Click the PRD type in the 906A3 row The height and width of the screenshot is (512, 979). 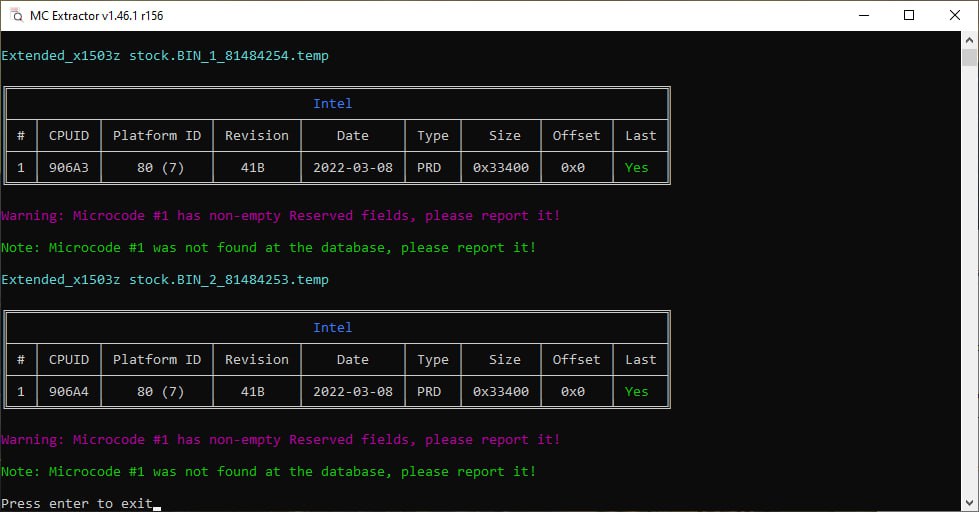[429, 167]
